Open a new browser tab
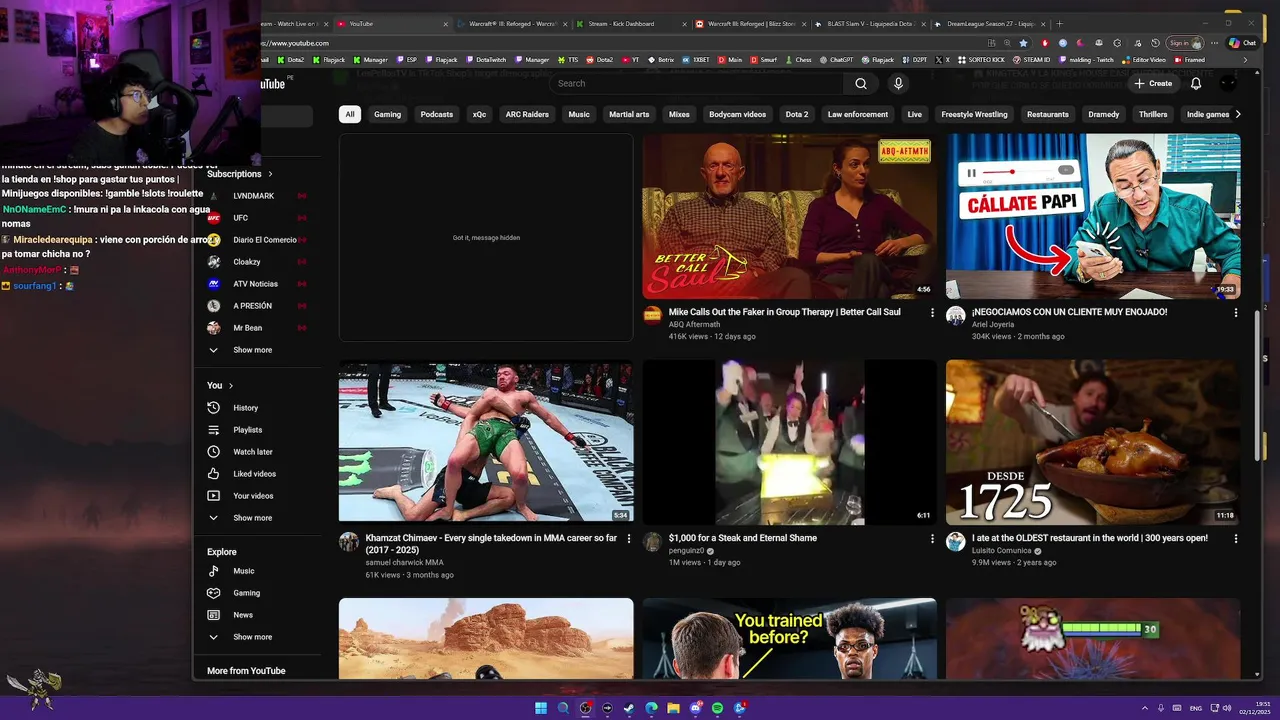The height and width of the screenshot is (720, 1280). pos(1060,23)
